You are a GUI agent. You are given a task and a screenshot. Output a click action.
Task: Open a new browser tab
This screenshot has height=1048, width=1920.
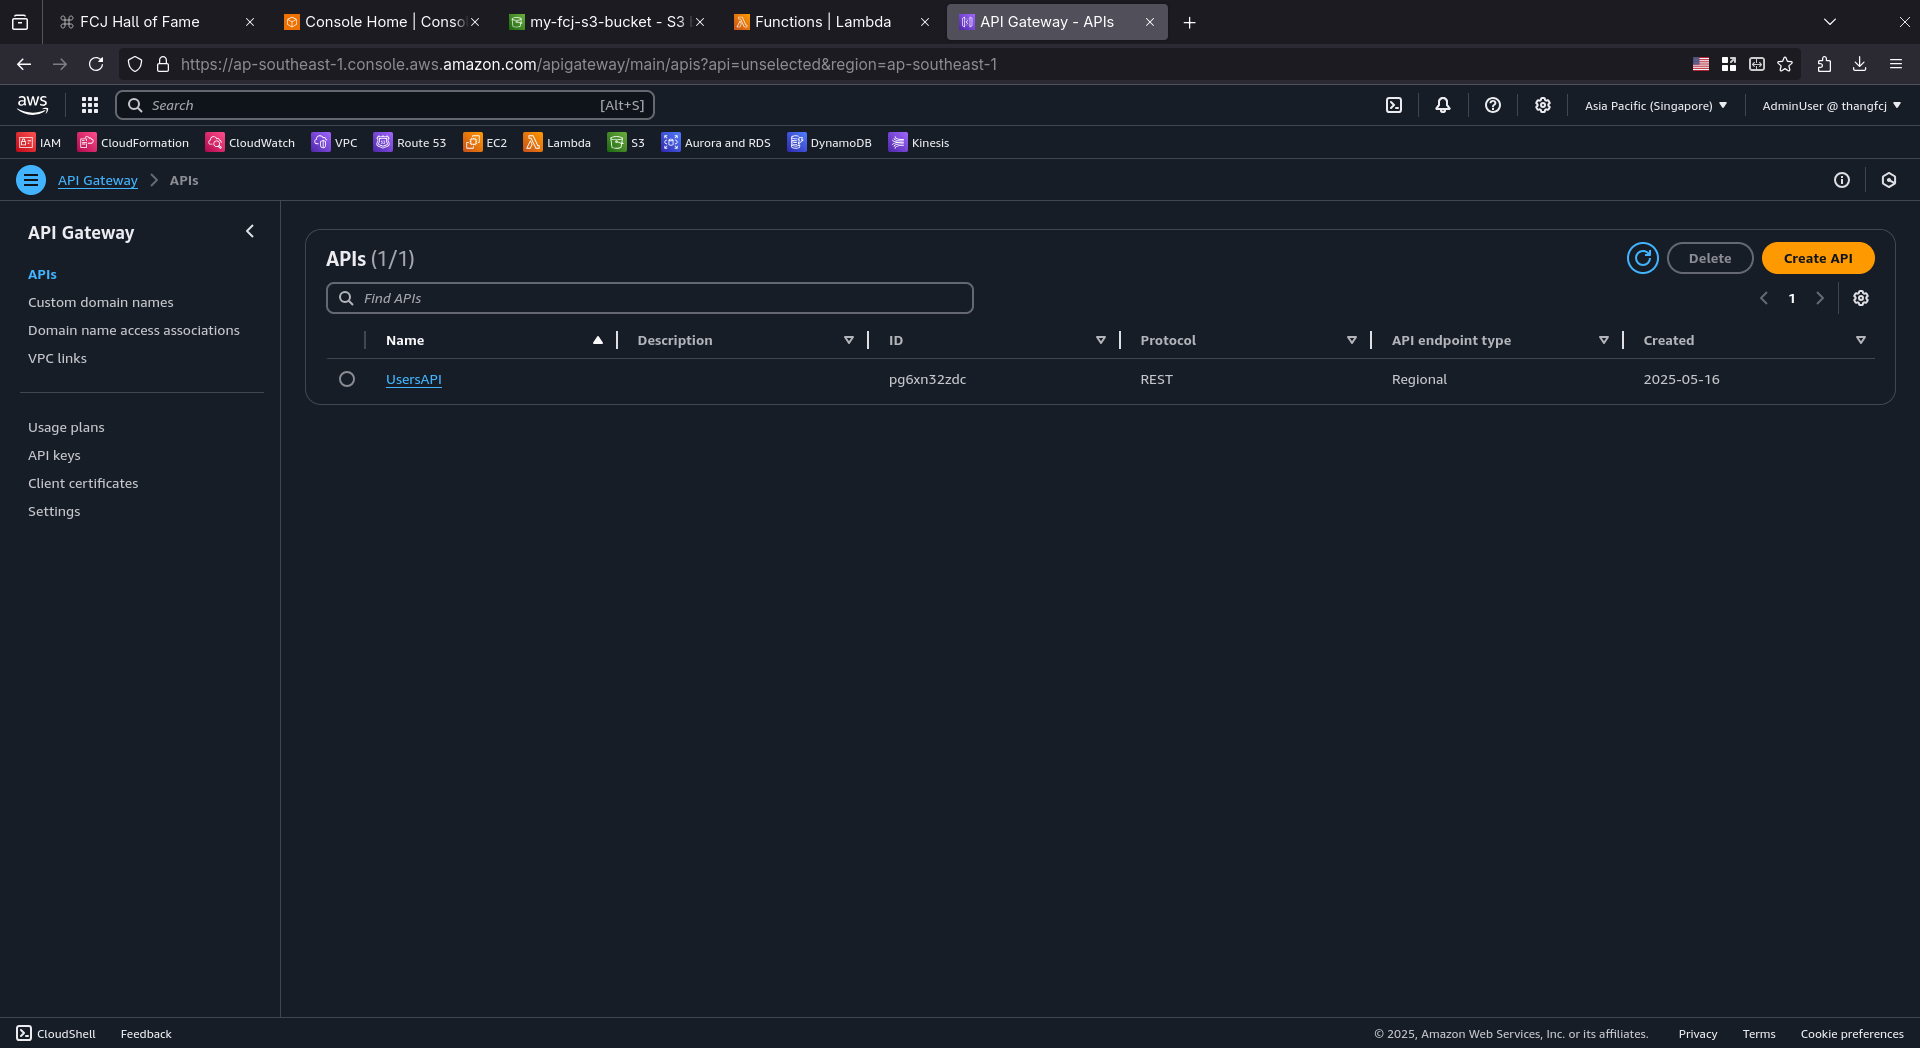click(1190, 22)
